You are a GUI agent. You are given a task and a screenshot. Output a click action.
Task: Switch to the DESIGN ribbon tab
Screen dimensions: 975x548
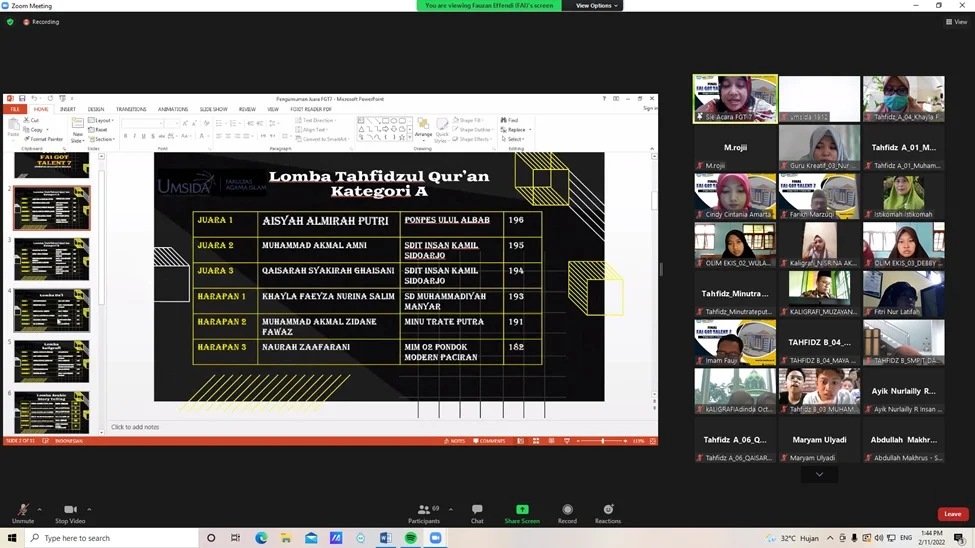click(95, 110)
